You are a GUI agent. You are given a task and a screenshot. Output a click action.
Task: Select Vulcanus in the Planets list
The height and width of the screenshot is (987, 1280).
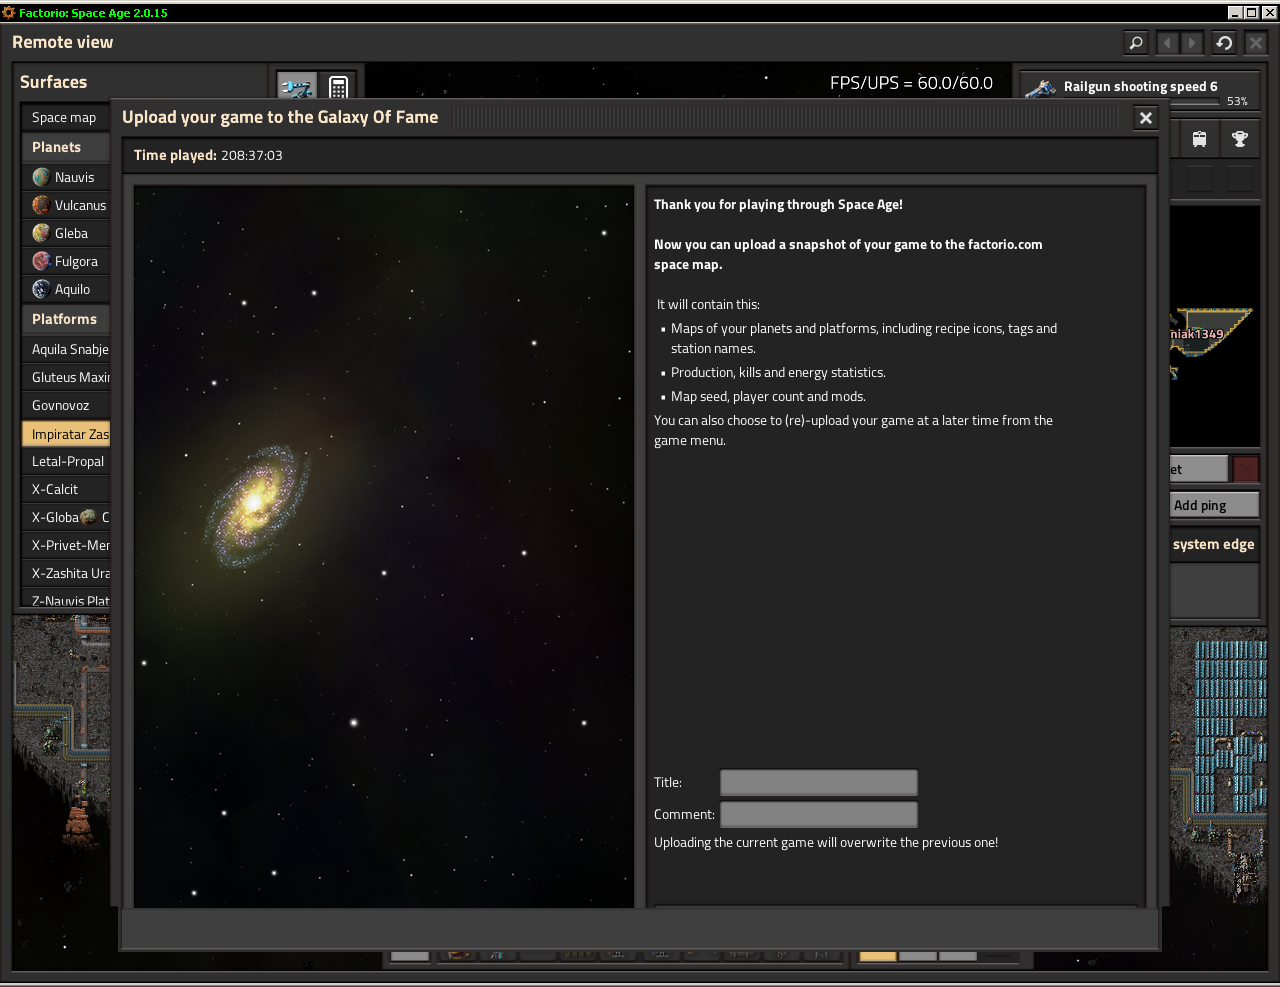(66, 205)
